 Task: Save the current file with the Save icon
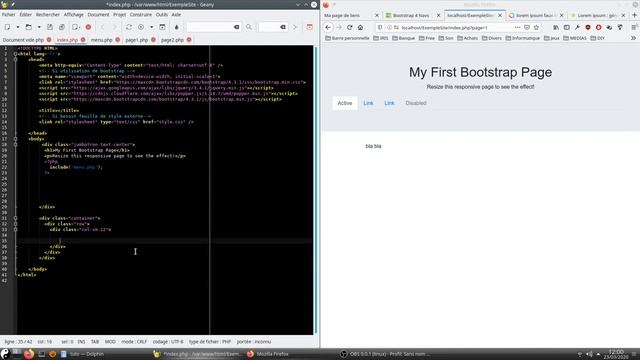coord(50,27)
